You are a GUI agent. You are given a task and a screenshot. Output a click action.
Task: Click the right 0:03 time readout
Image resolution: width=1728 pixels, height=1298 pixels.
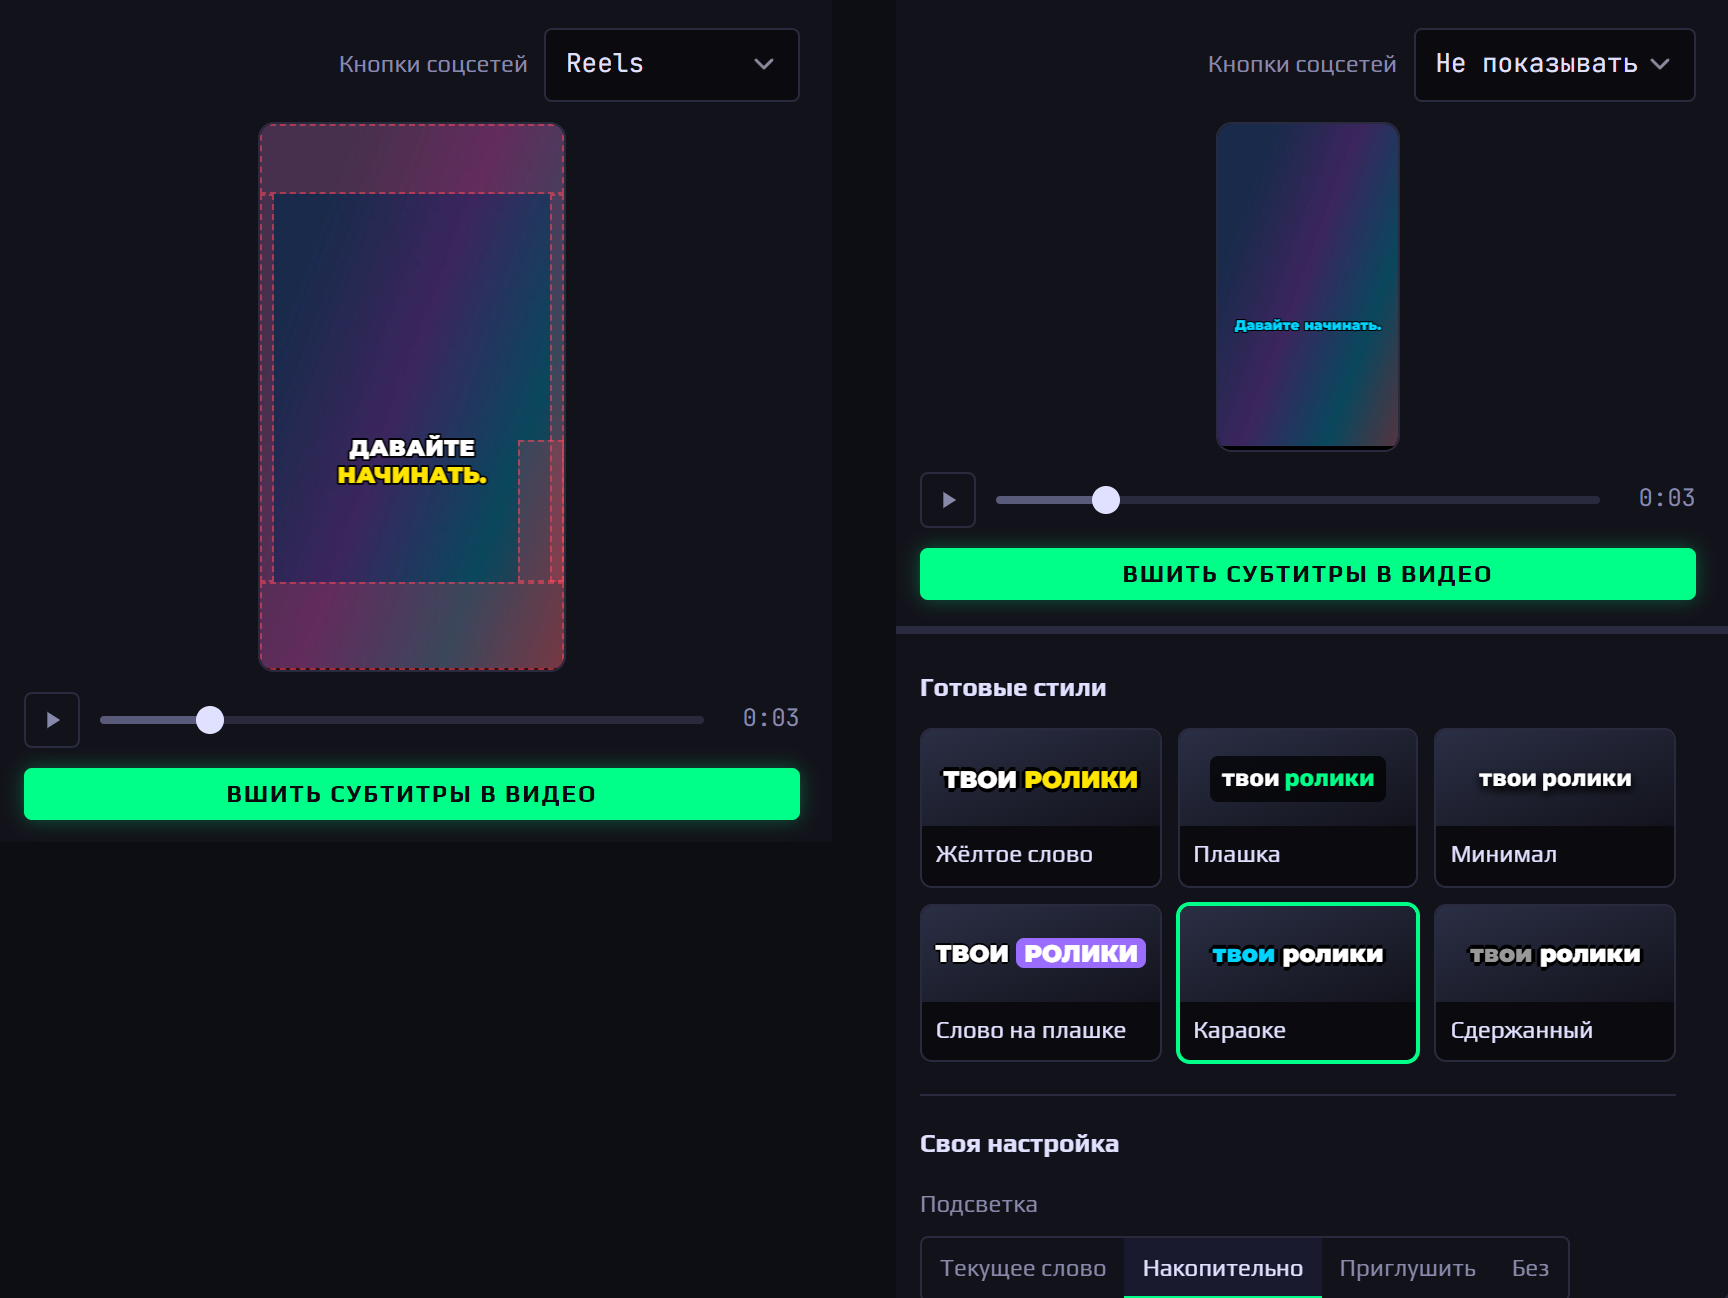[x=1667, y=498]
